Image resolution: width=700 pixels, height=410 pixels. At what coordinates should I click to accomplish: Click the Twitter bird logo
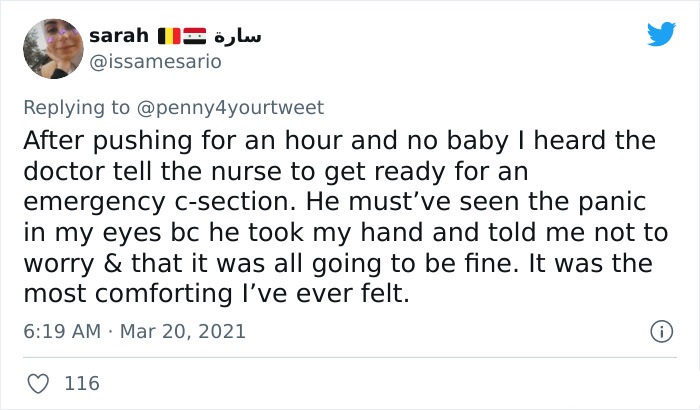point(661,33)
